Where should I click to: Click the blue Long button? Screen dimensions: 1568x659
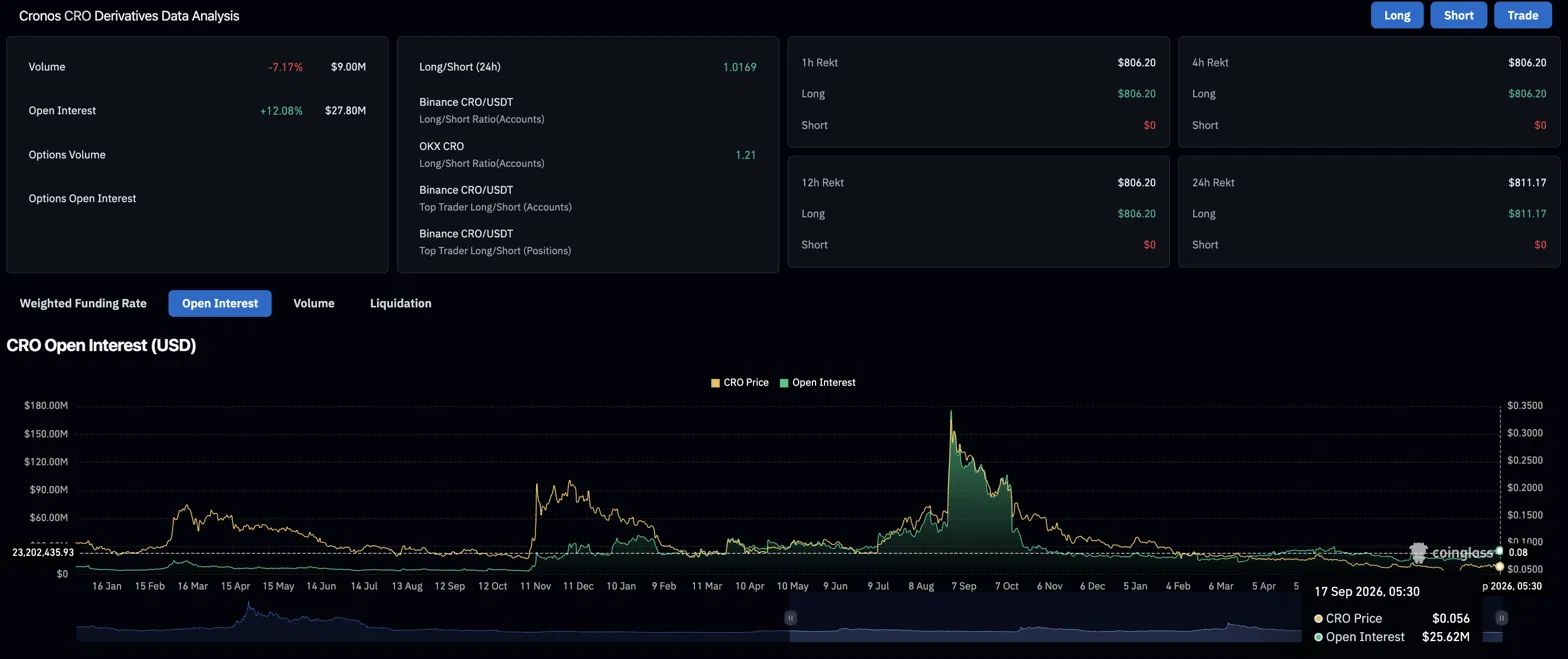click(x=1397, y=15)
